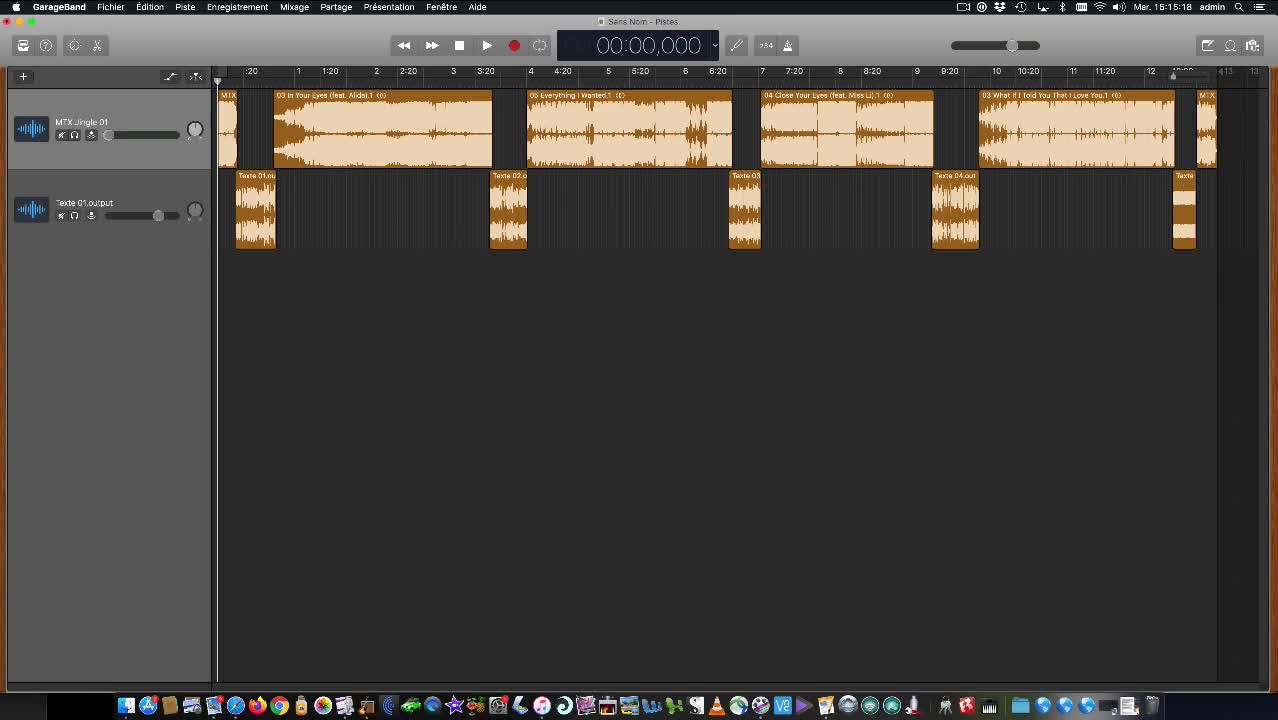Open the Piste menu
Screen dimensions: 1278x720
[185, 7]
